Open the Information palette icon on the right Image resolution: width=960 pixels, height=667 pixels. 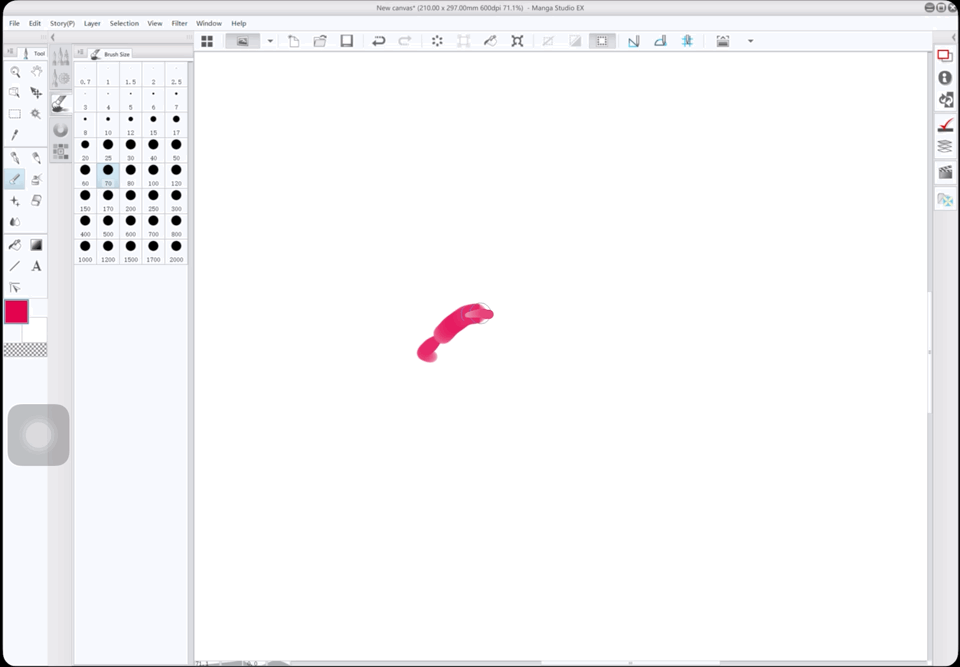point(945,78)
